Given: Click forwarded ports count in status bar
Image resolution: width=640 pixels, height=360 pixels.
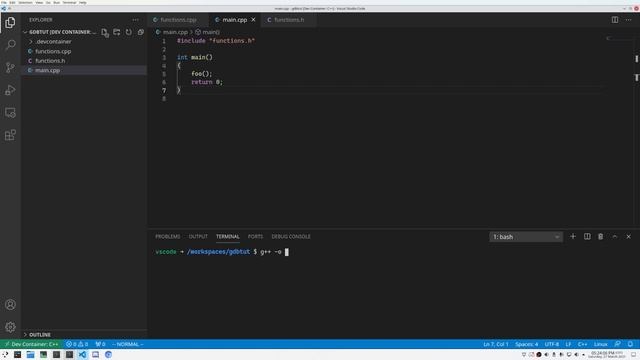Looking at the screenshot, I should pos(100,344).
